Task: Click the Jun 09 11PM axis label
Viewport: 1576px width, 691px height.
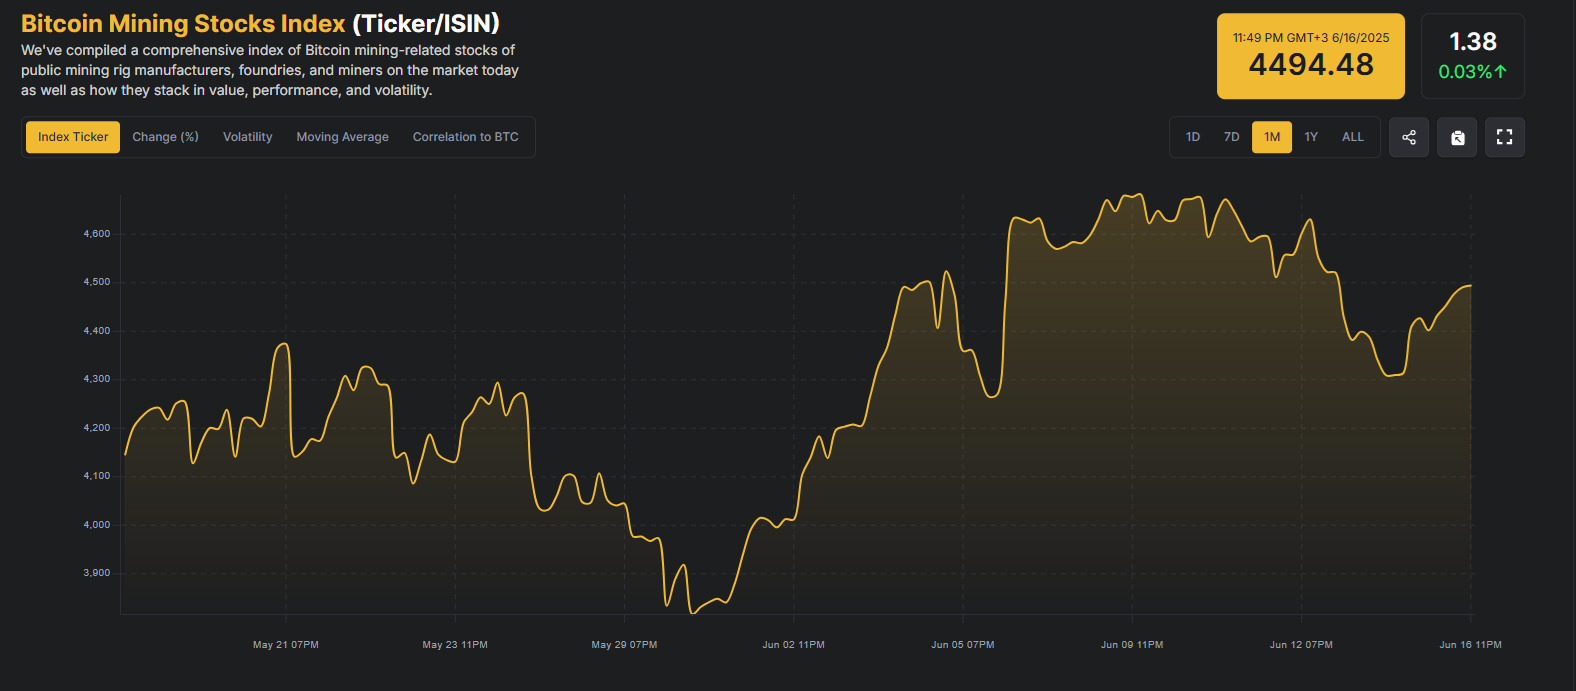Action: tap(1131, 645)
